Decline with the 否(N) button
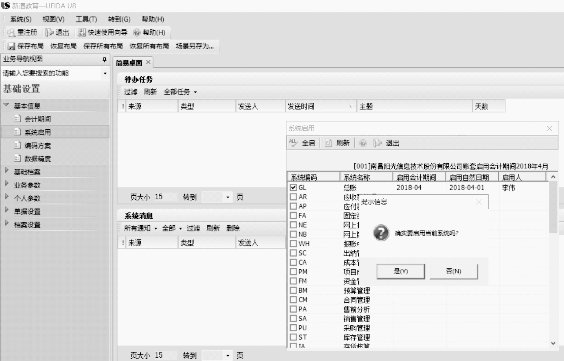The image size is (564, 361). pos(454,271)
